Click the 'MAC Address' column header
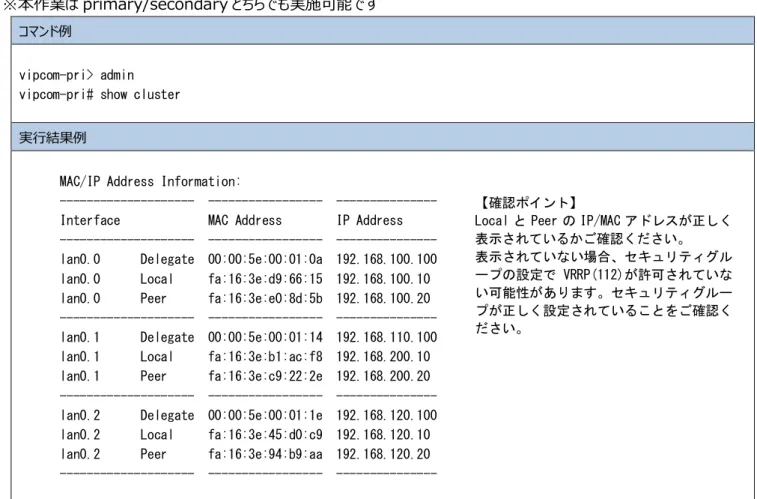757x499 pixels. point(245,221)
